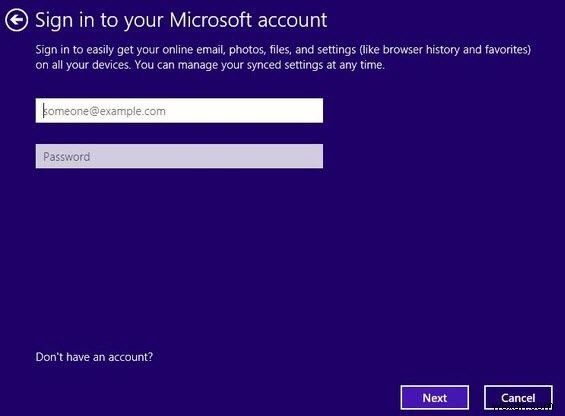The height and width of the screenshot is (416, 565).
Task: Focus the someone@example.com email field
Action: pyautogui.click(x=179, y=111)
